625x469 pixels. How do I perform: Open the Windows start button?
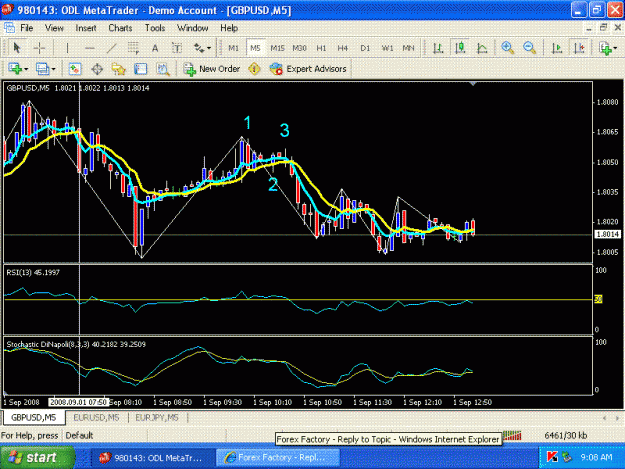(x=37, y=457)
